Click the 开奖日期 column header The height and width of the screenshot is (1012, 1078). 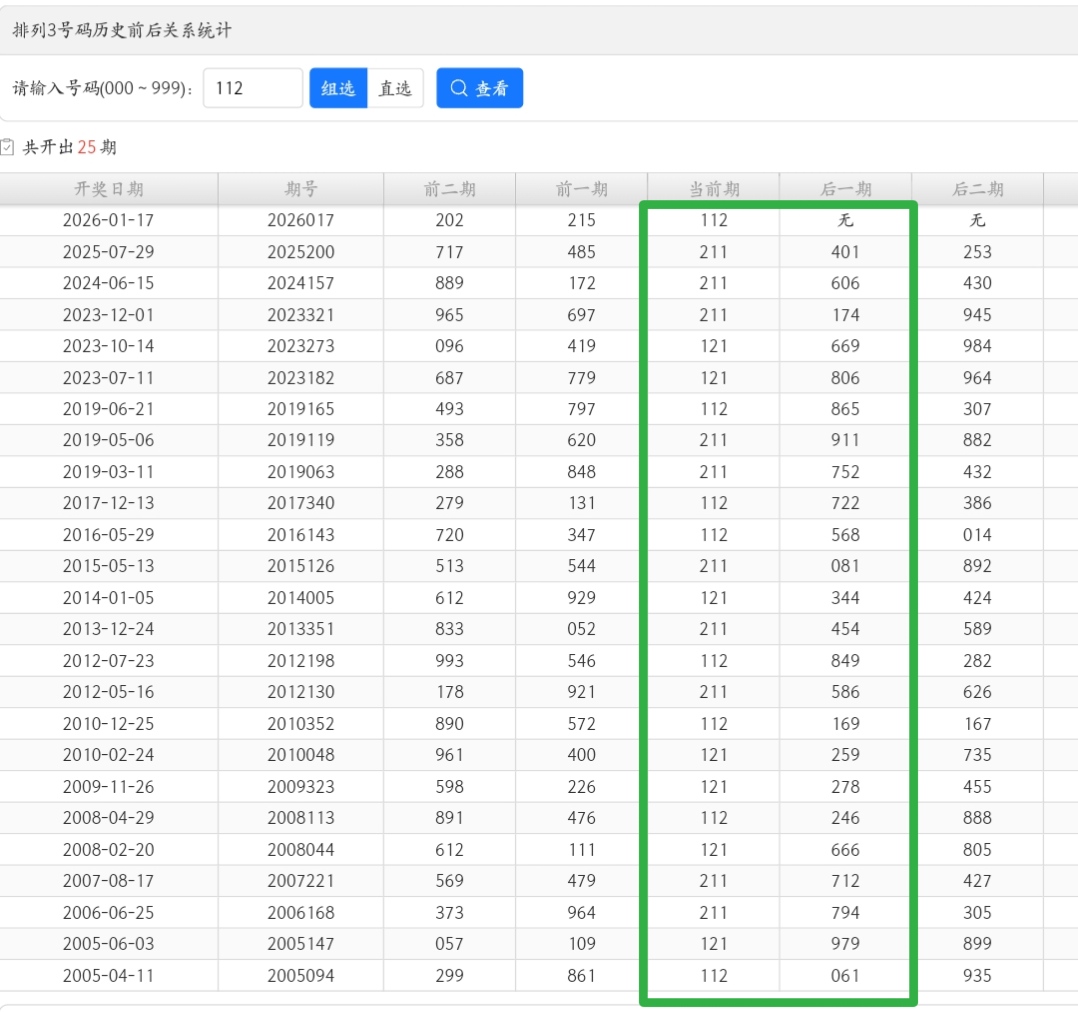pos(108,189)
